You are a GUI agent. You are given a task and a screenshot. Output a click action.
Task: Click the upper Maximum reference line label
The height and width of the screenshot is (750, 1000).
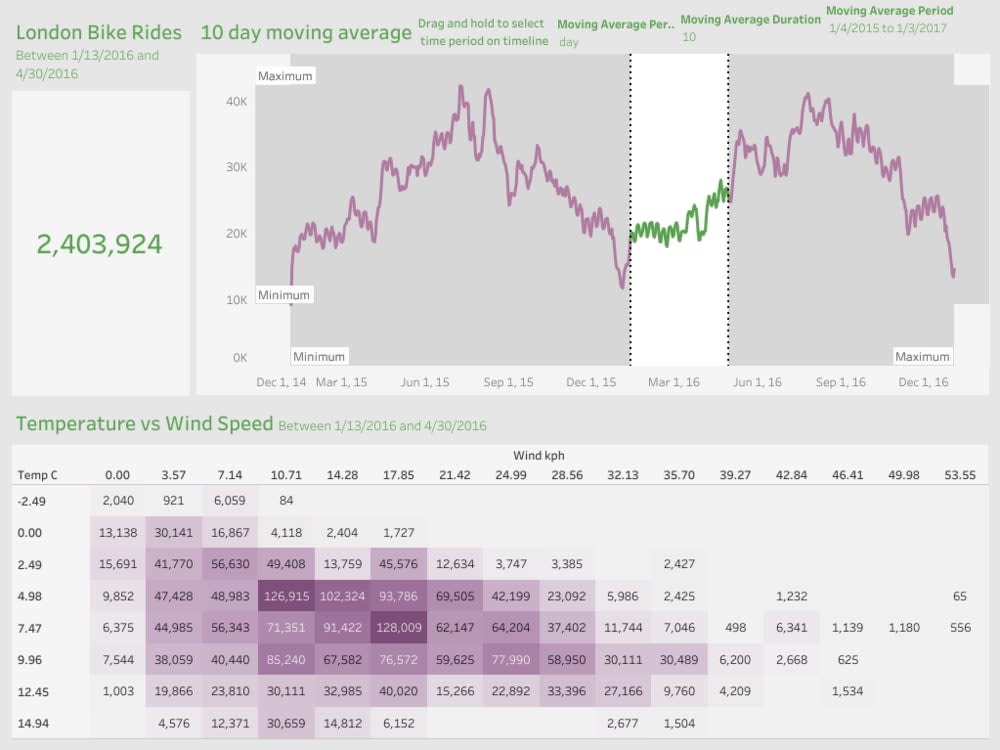click(285, 74)
